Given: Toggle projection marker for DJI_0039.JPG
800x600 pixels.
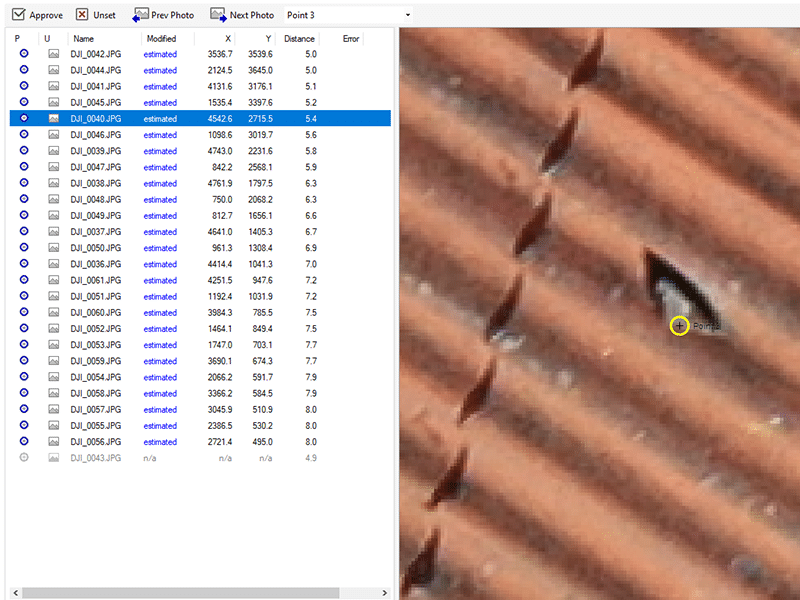Looking at the screenshot, I should click(x=24, y=151).
